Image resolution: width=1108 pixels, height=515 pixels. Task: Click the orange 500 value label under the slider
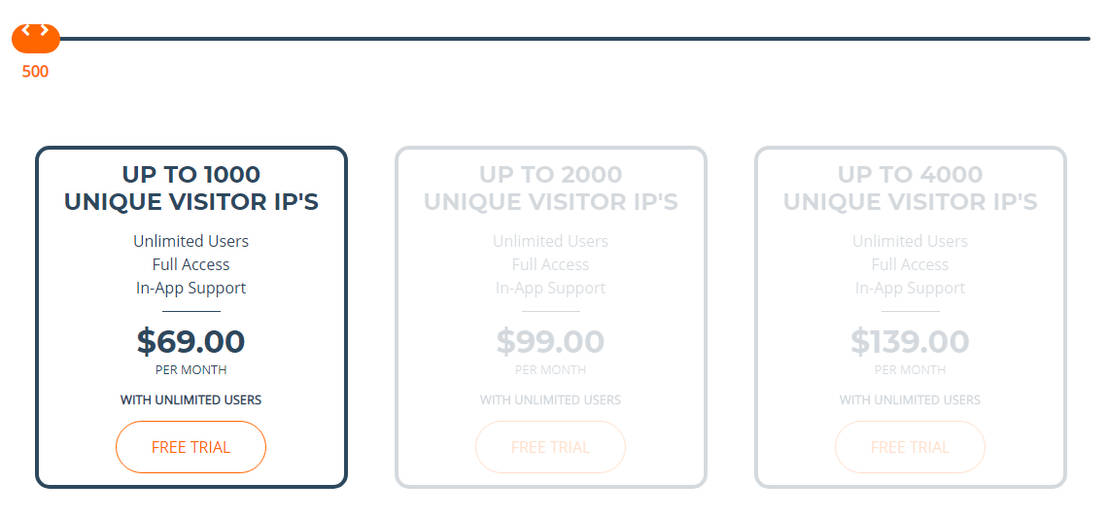[x=35, y=72]
